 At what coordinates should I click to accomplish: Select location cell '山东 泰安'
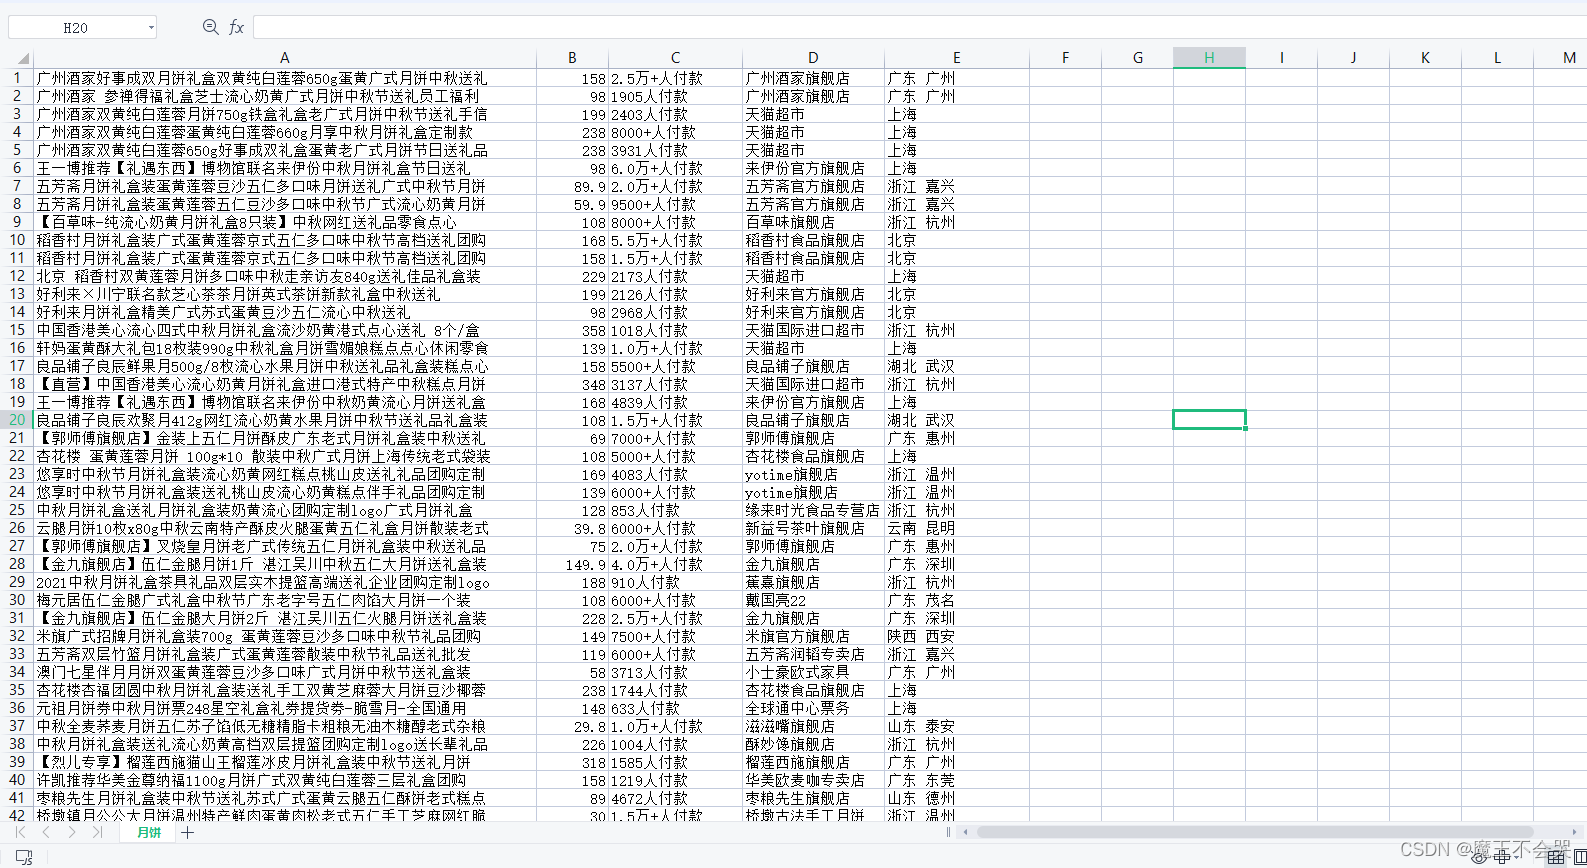(x=956, y=726)
